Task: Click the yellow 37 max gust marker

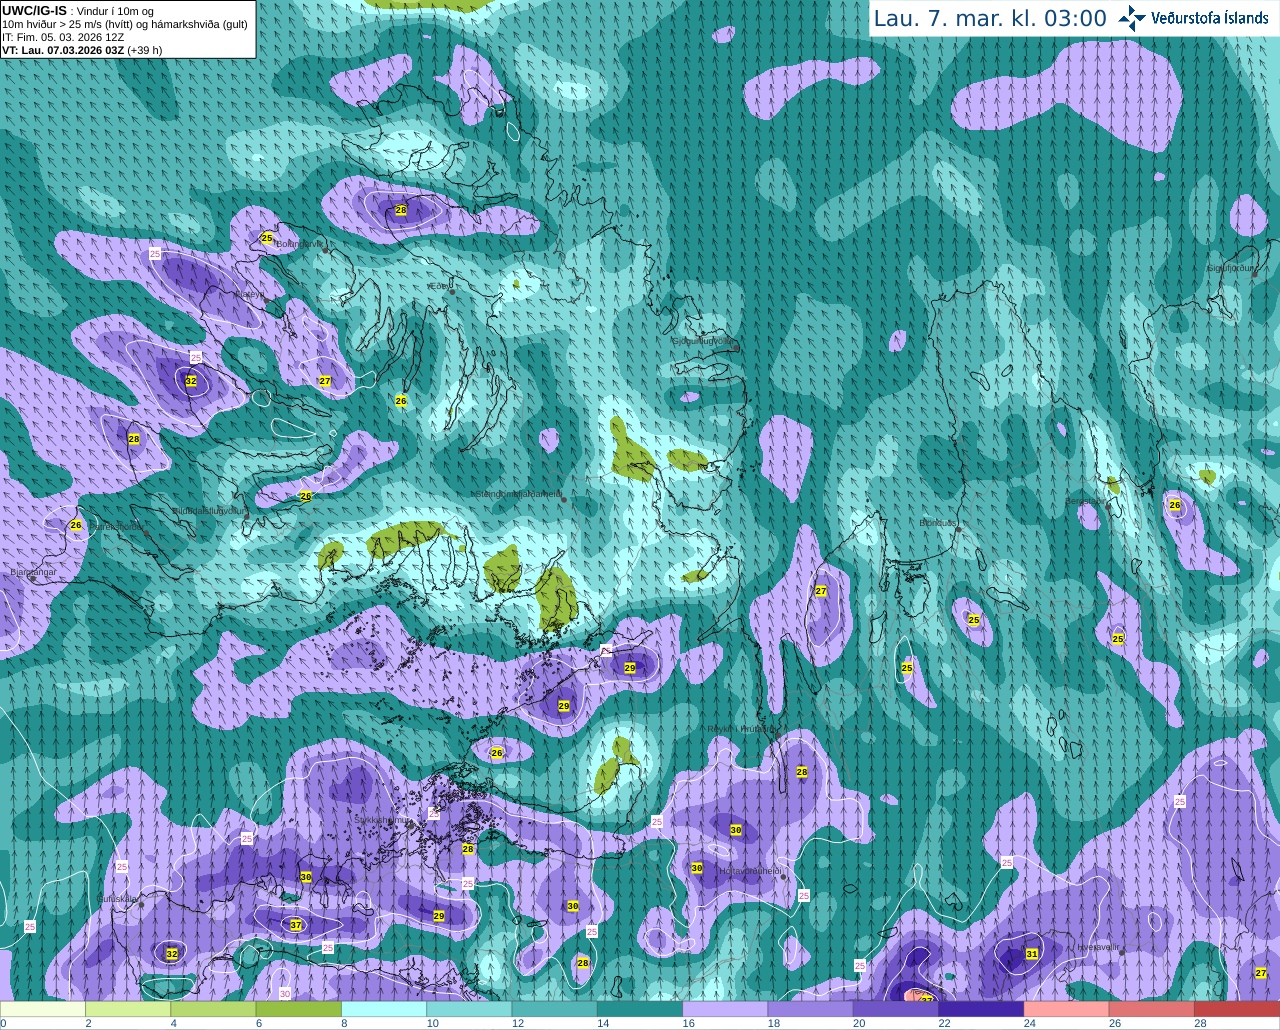Action: coord(296,925)
